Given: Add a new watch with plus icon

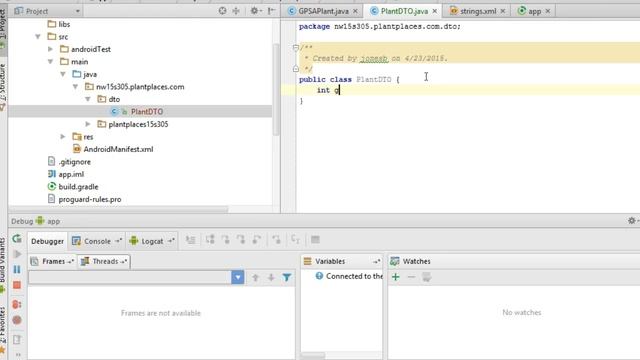Looking at the screenshot, I should (x=396, y=277).
